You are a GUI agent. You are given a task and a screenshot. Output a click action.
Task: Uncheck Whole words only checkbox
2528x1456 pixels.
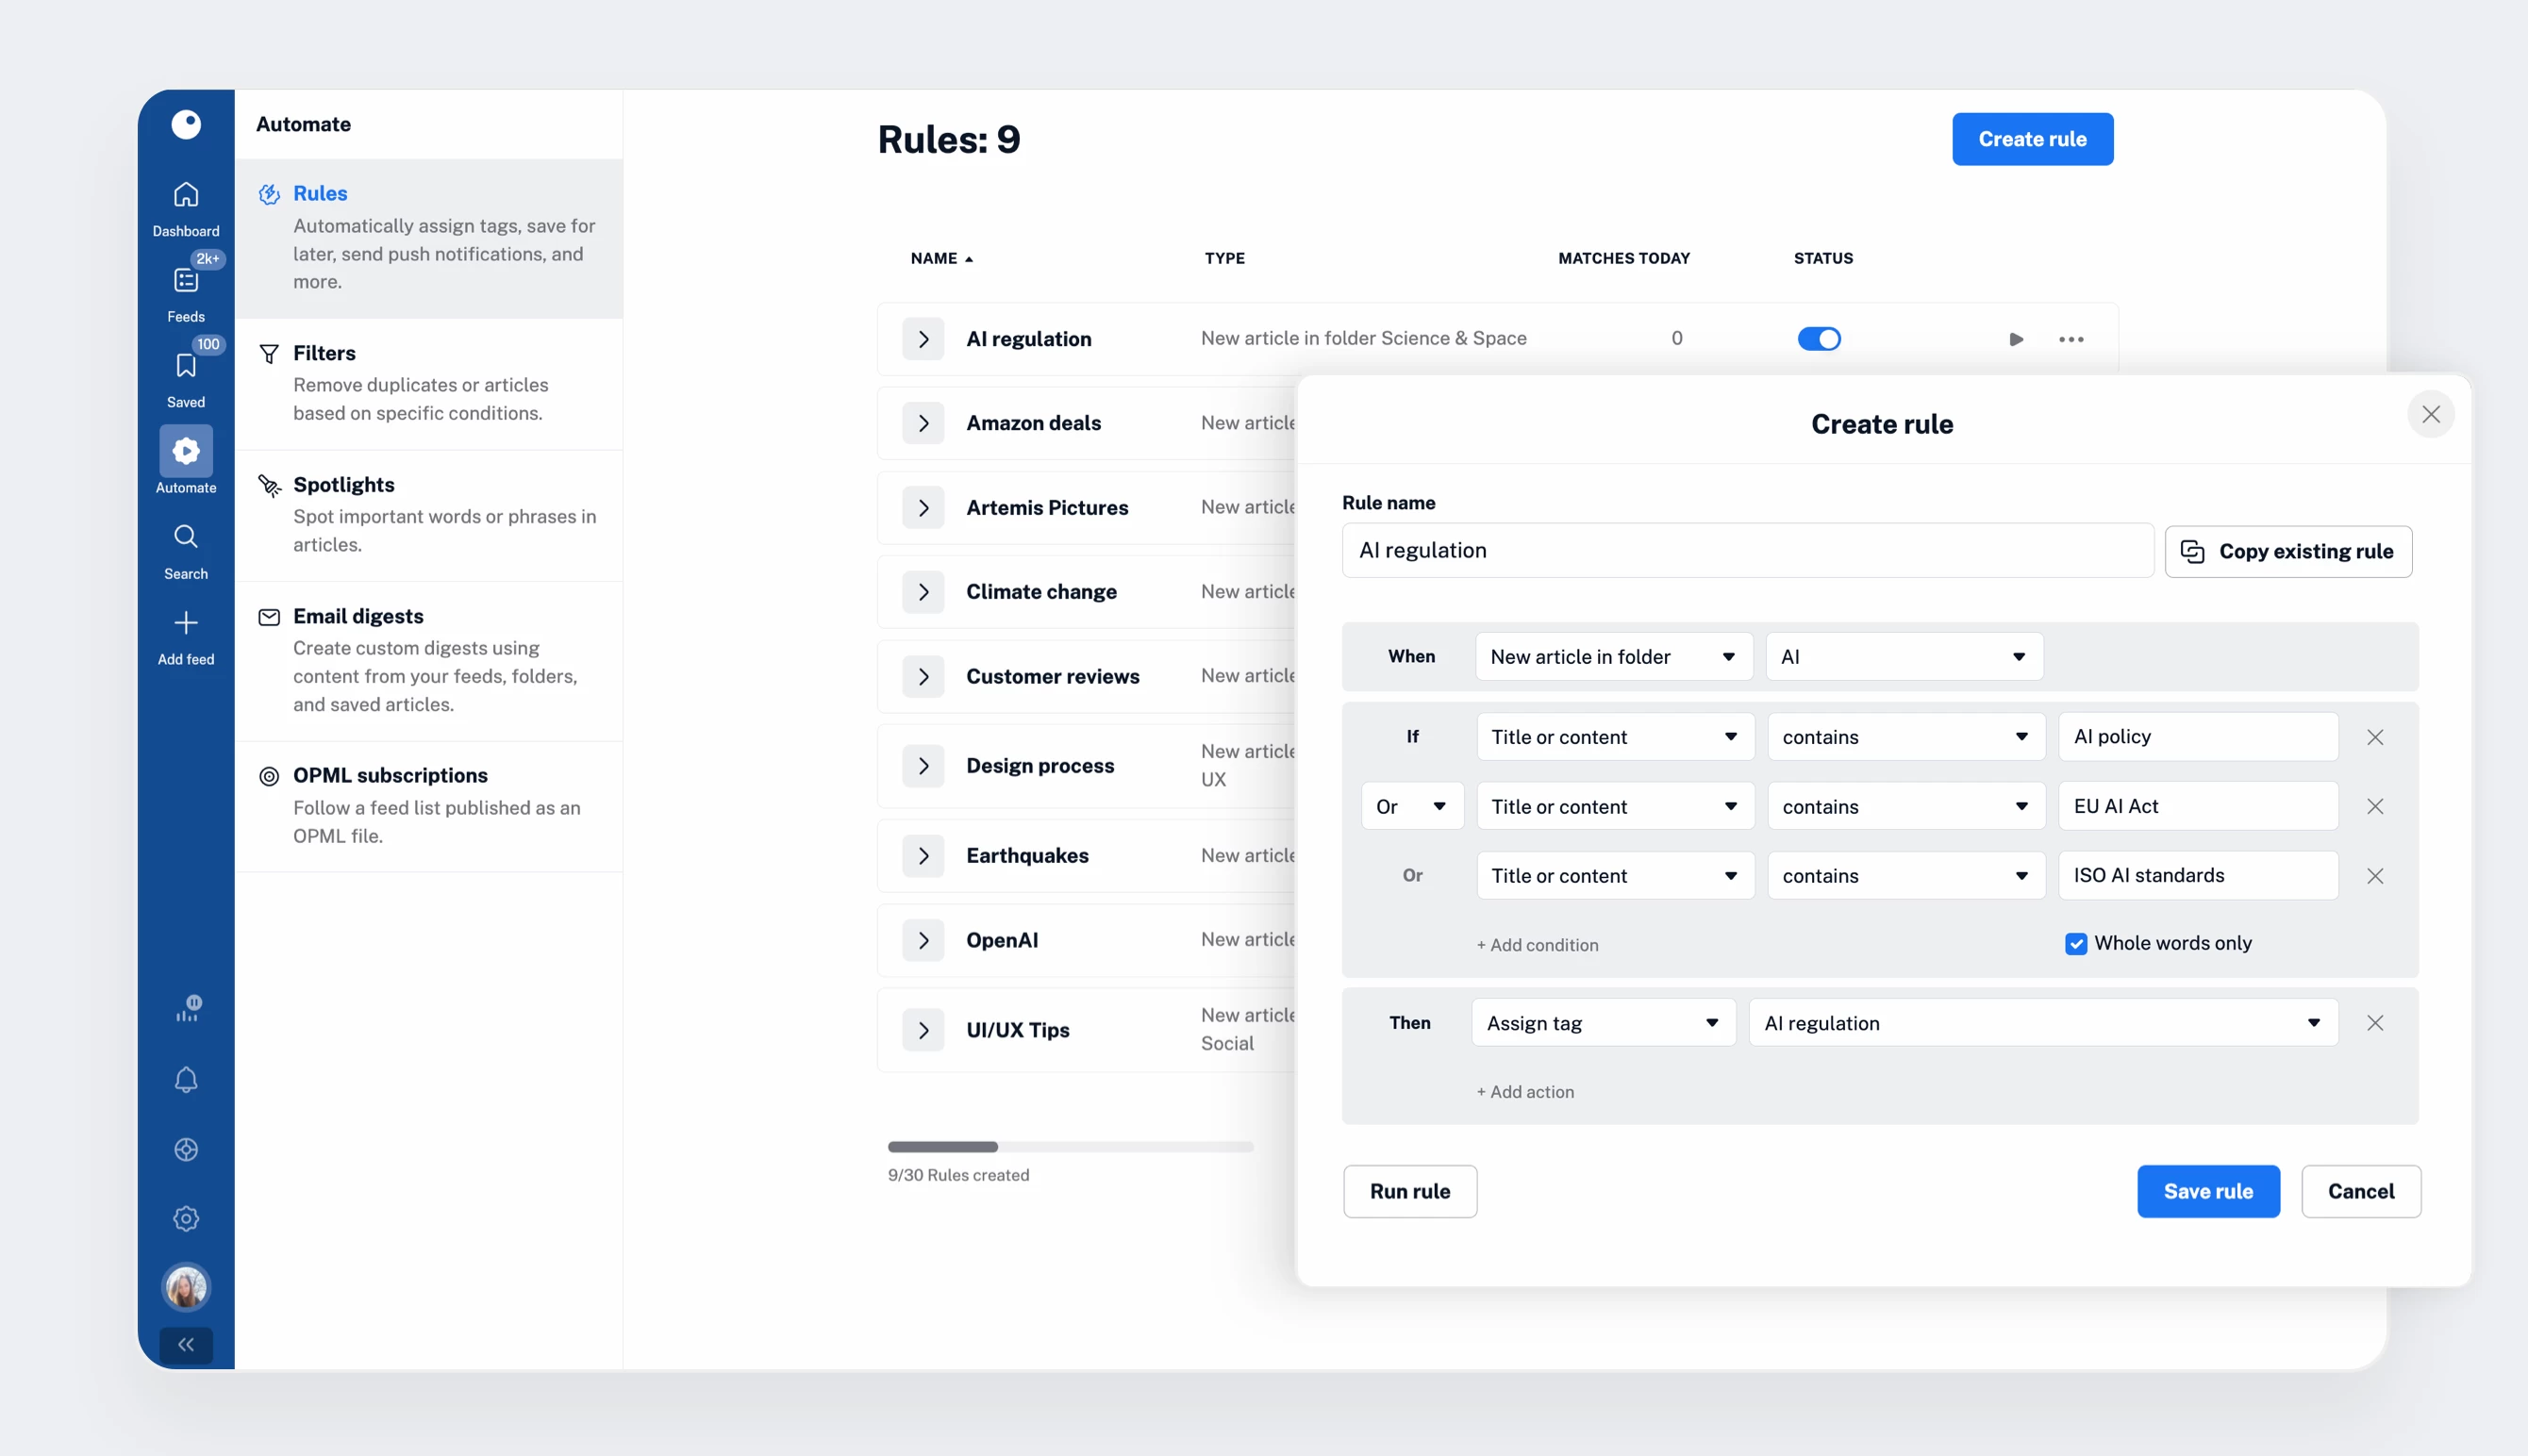pos(2076,944)
